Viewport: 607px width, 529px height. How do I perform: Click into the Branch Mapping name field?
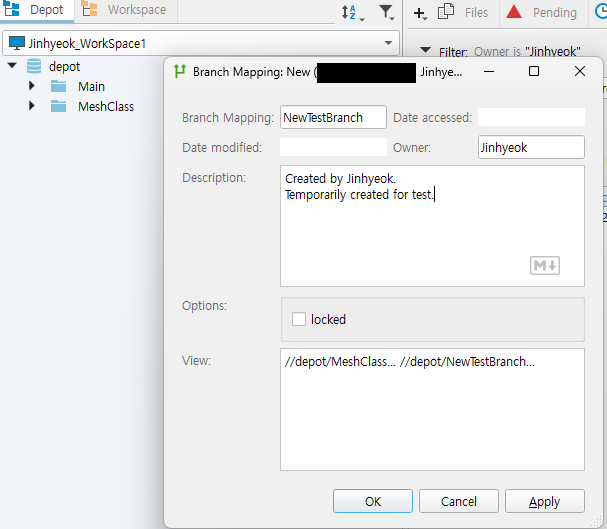coord(333,117)
